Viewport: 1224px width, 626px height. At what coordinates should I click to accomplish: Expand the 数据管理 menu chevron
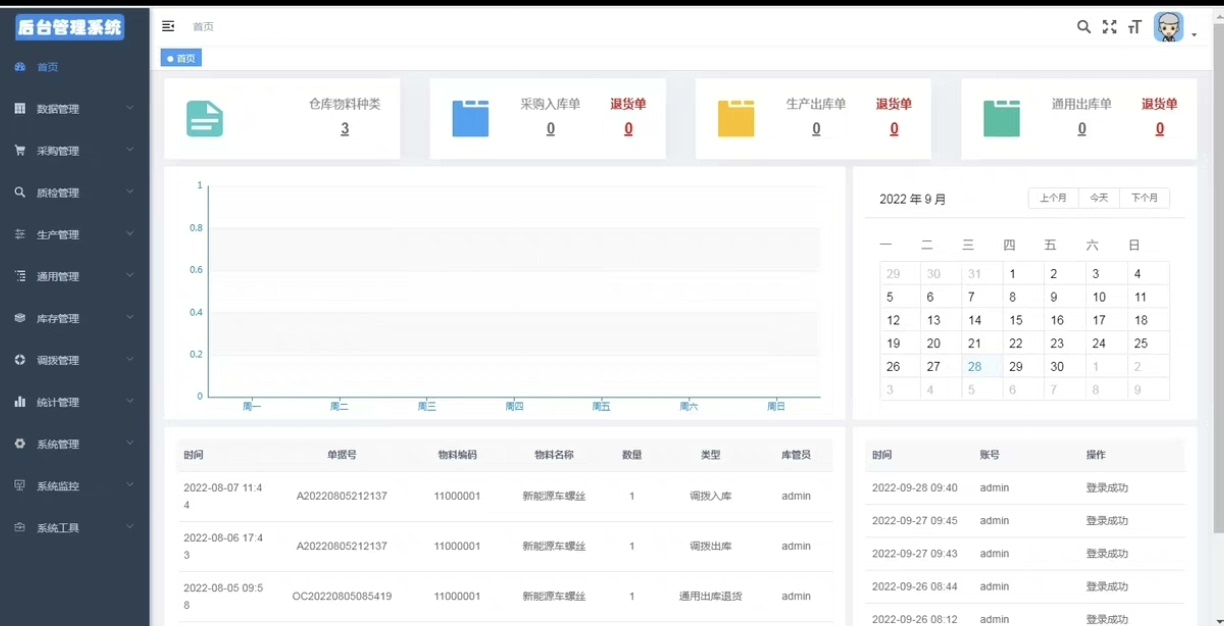tap(130, 108)
